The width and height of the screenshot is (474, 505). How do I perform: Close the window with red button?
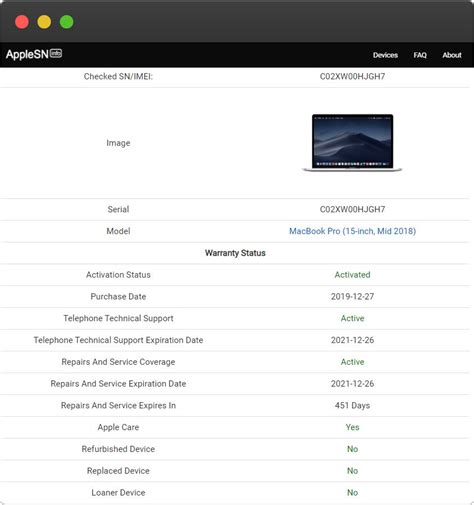pos(22,22)
